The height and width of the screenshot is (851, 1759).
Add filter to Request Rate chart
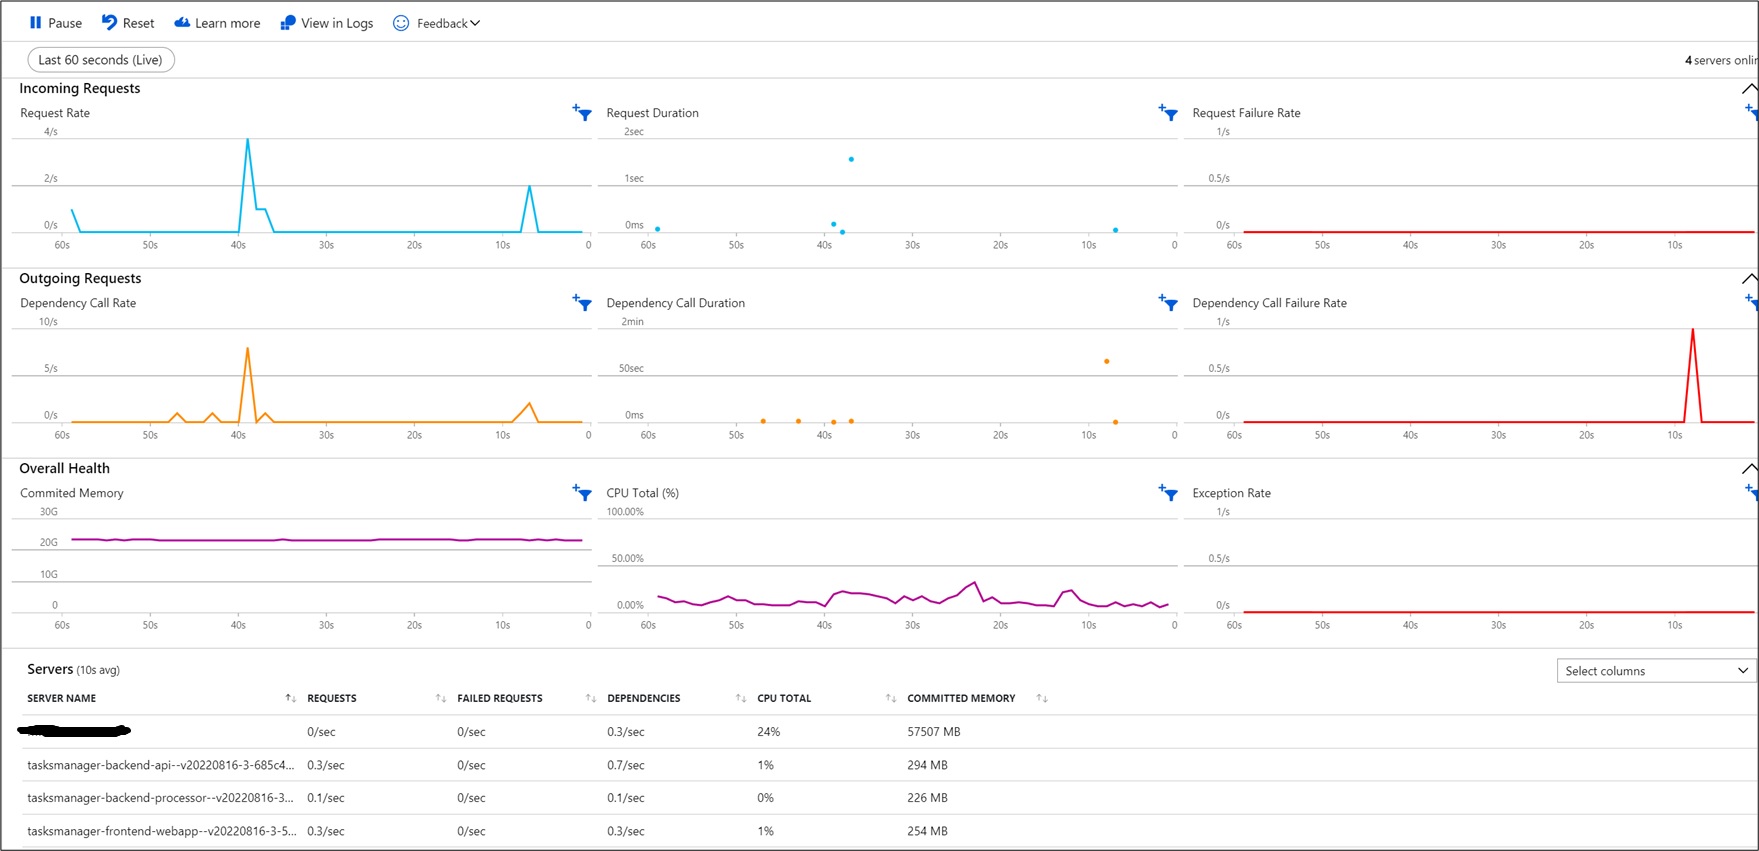(582, 113)
